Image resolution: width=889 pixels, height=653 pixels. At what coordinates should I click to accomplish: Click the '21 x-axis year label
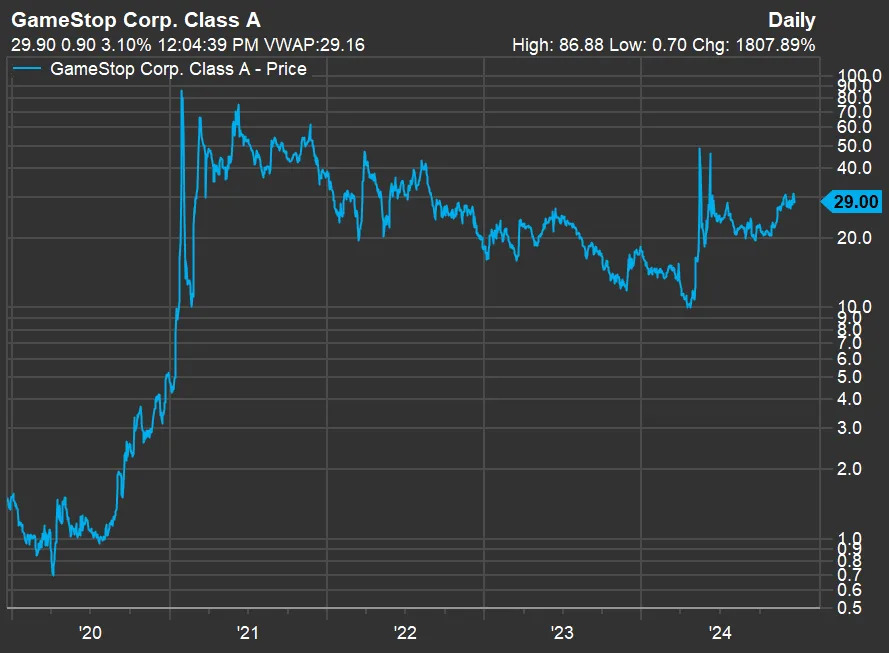248,633
